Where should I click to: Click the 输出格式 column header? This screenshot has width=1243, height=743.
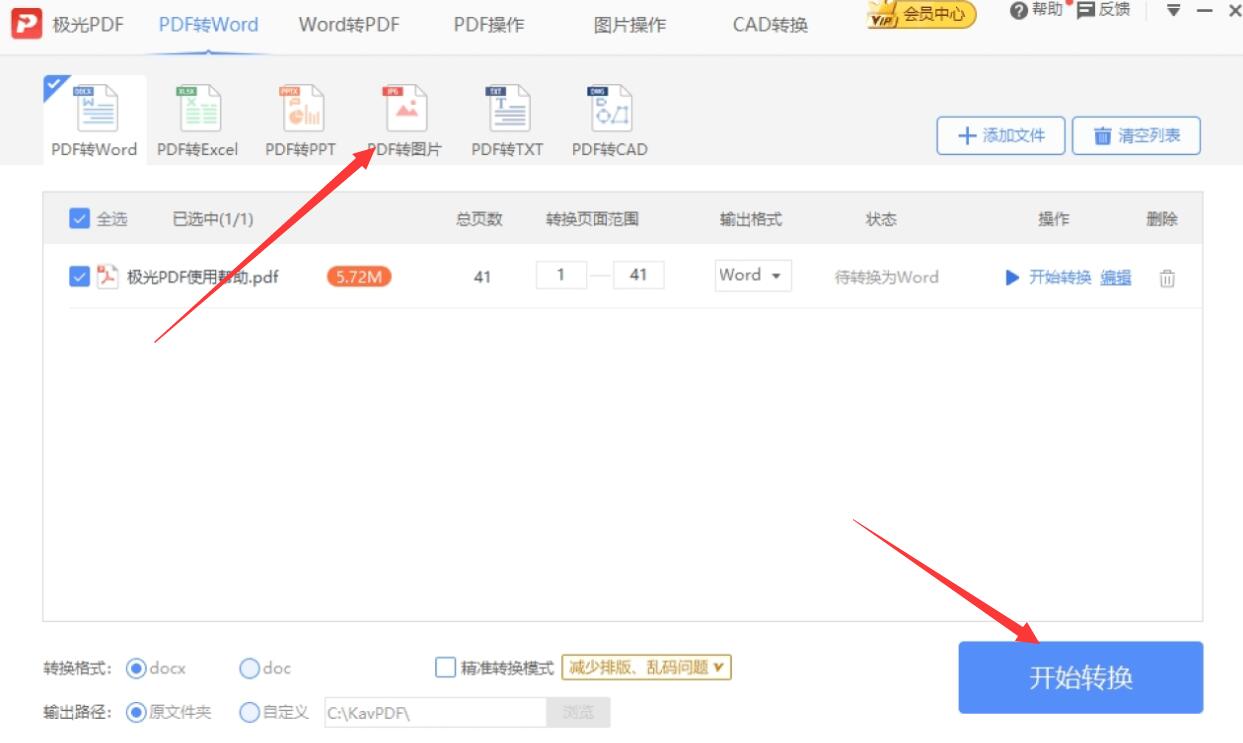coord(751,220)
